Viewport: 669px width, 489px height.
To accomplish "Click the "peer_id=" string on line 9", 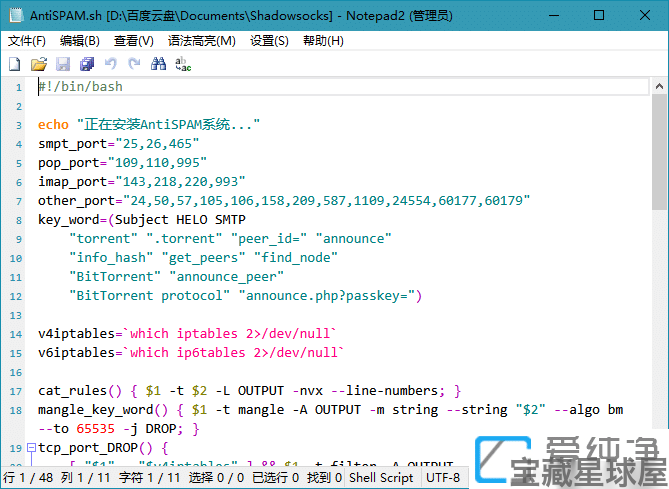I will coord(269,239).
